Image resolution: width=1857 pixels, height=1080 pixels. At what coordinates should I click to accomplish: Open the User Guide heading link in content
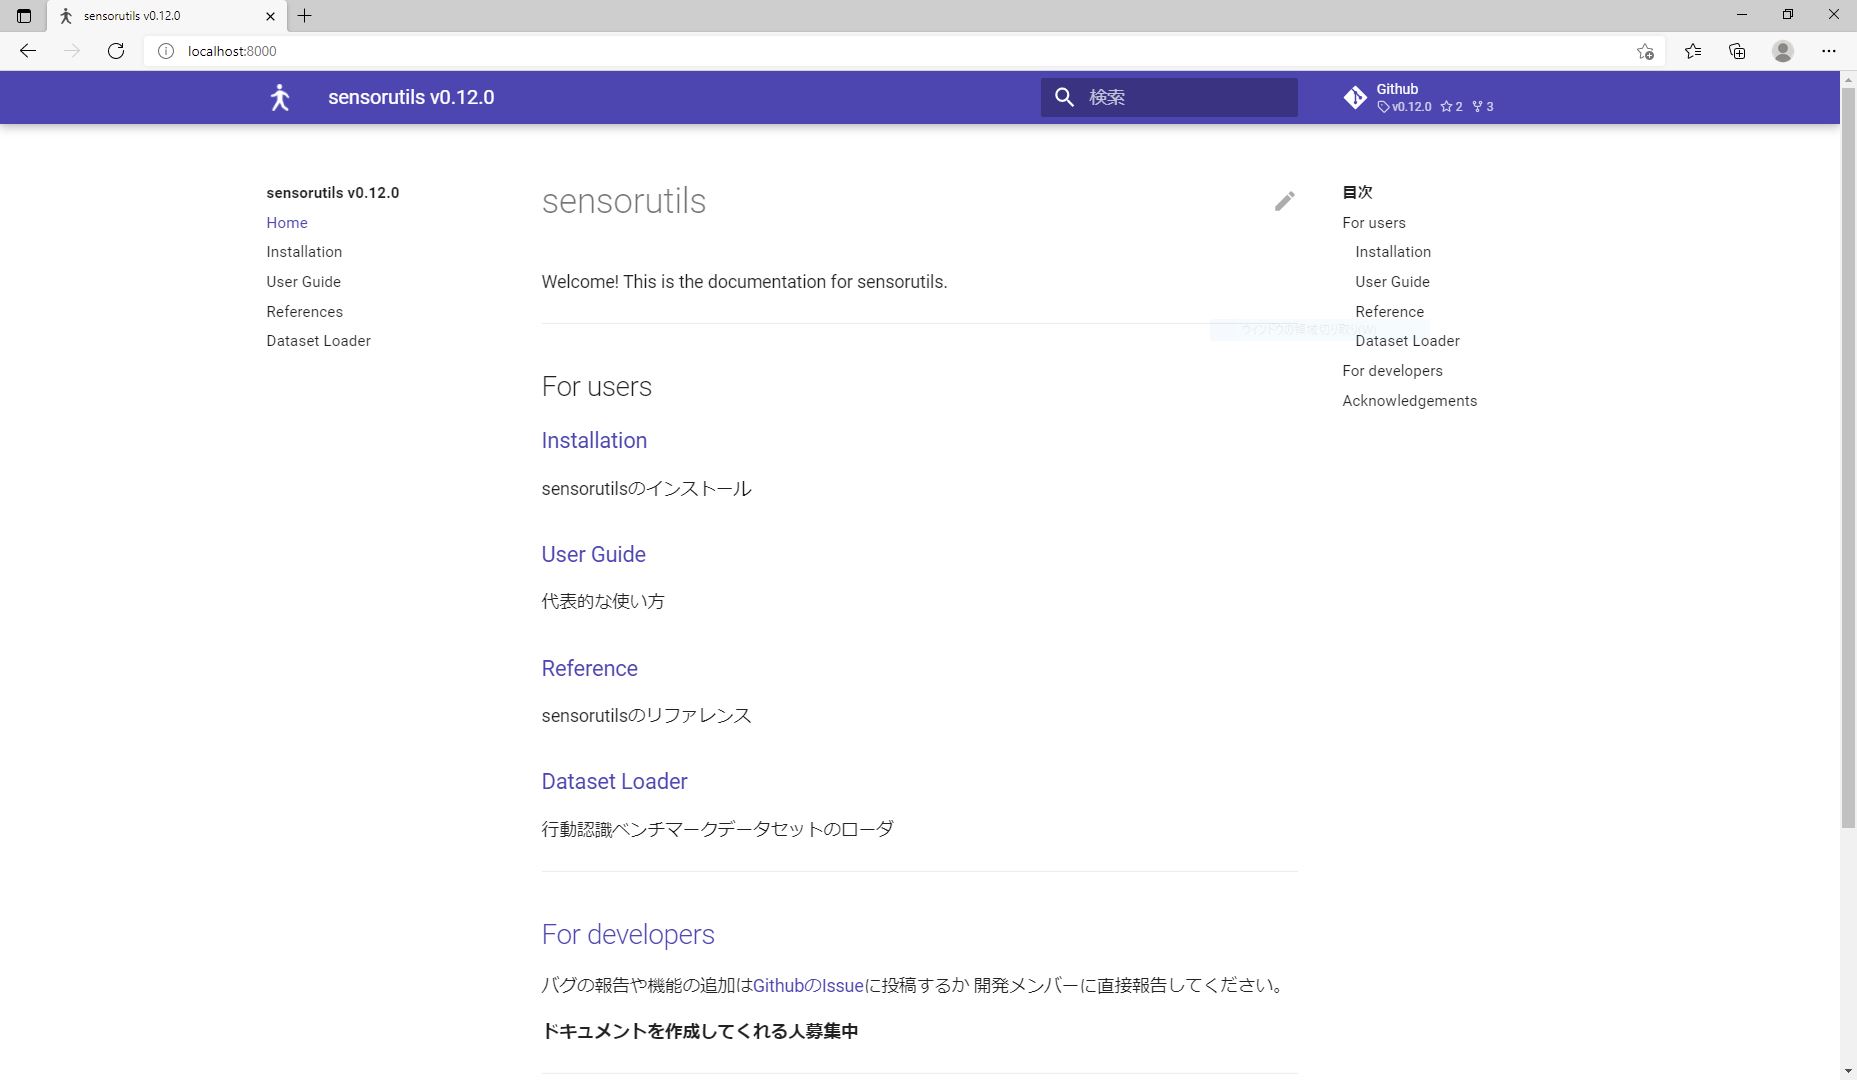tap(593, 555)
